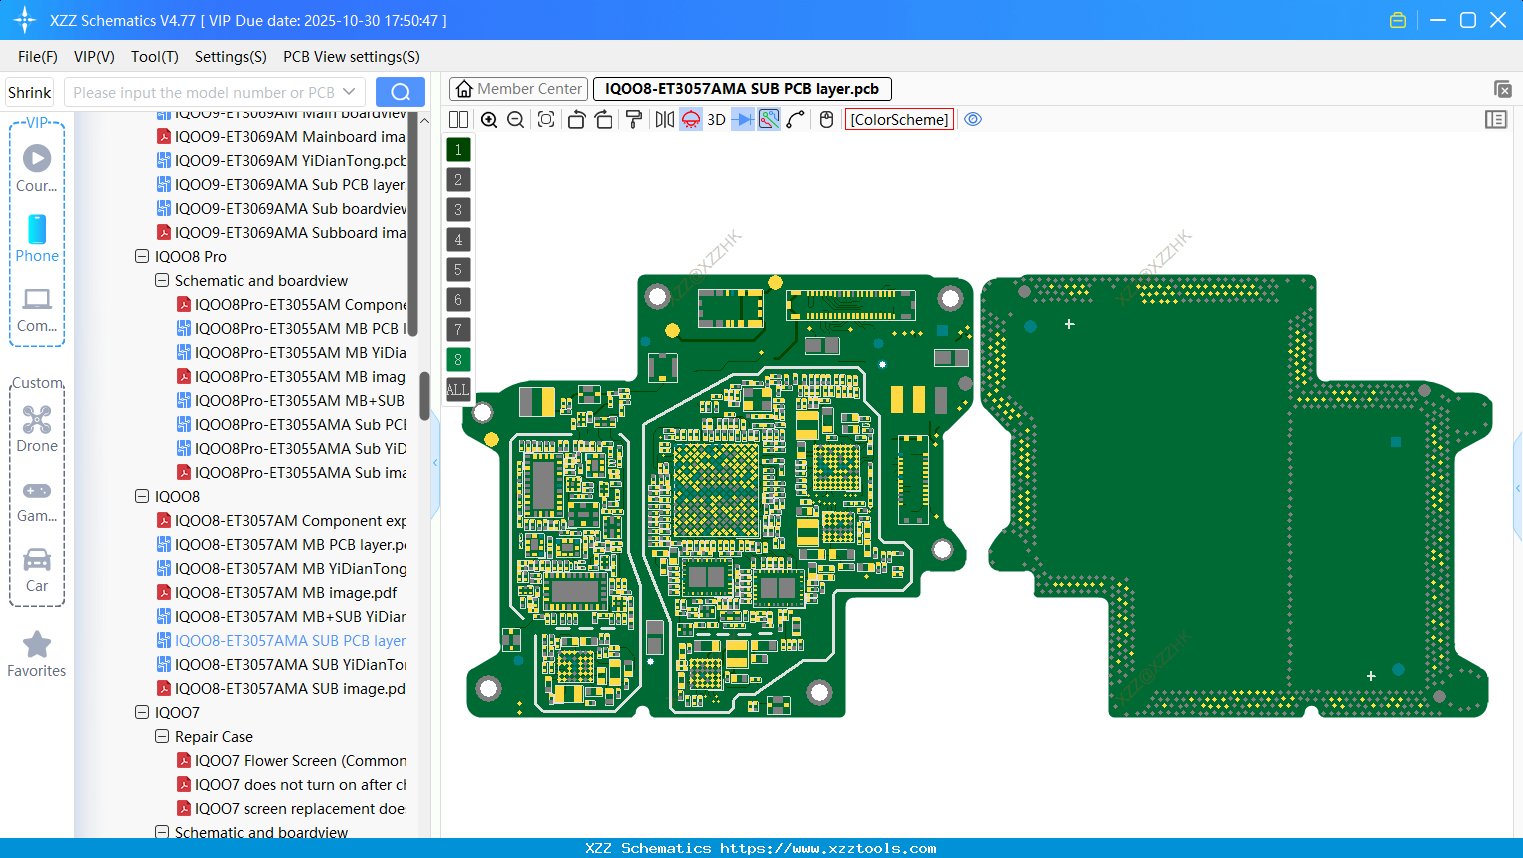The height and width of the screenshot is (858, 1523).
Task: Click the mirror flip board icon
Action: [663, 119]
